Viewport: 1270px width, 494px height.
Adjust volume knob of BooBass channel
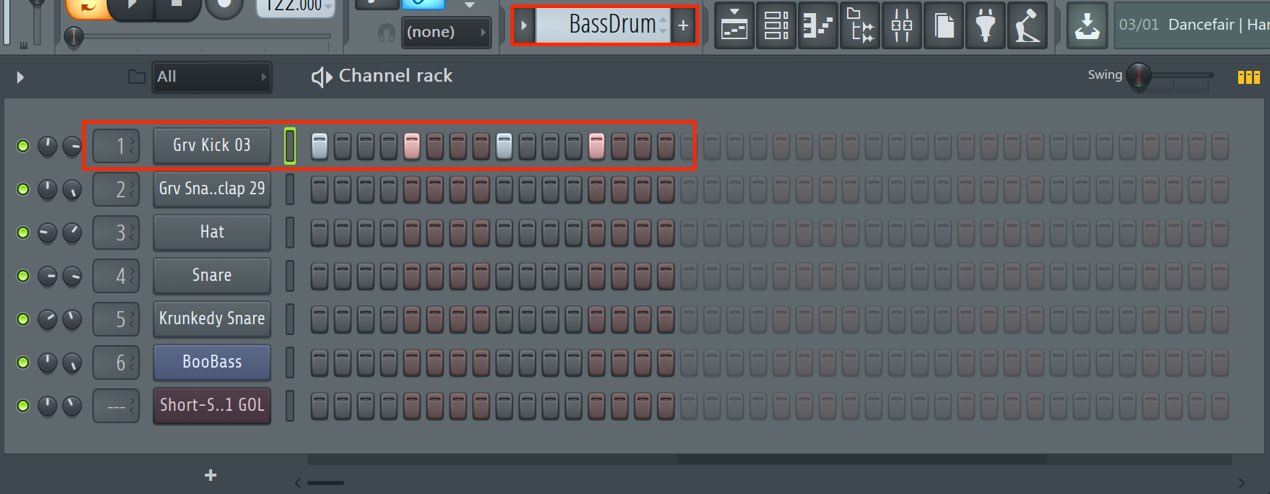pyautogui.click(x=72, y=363)
